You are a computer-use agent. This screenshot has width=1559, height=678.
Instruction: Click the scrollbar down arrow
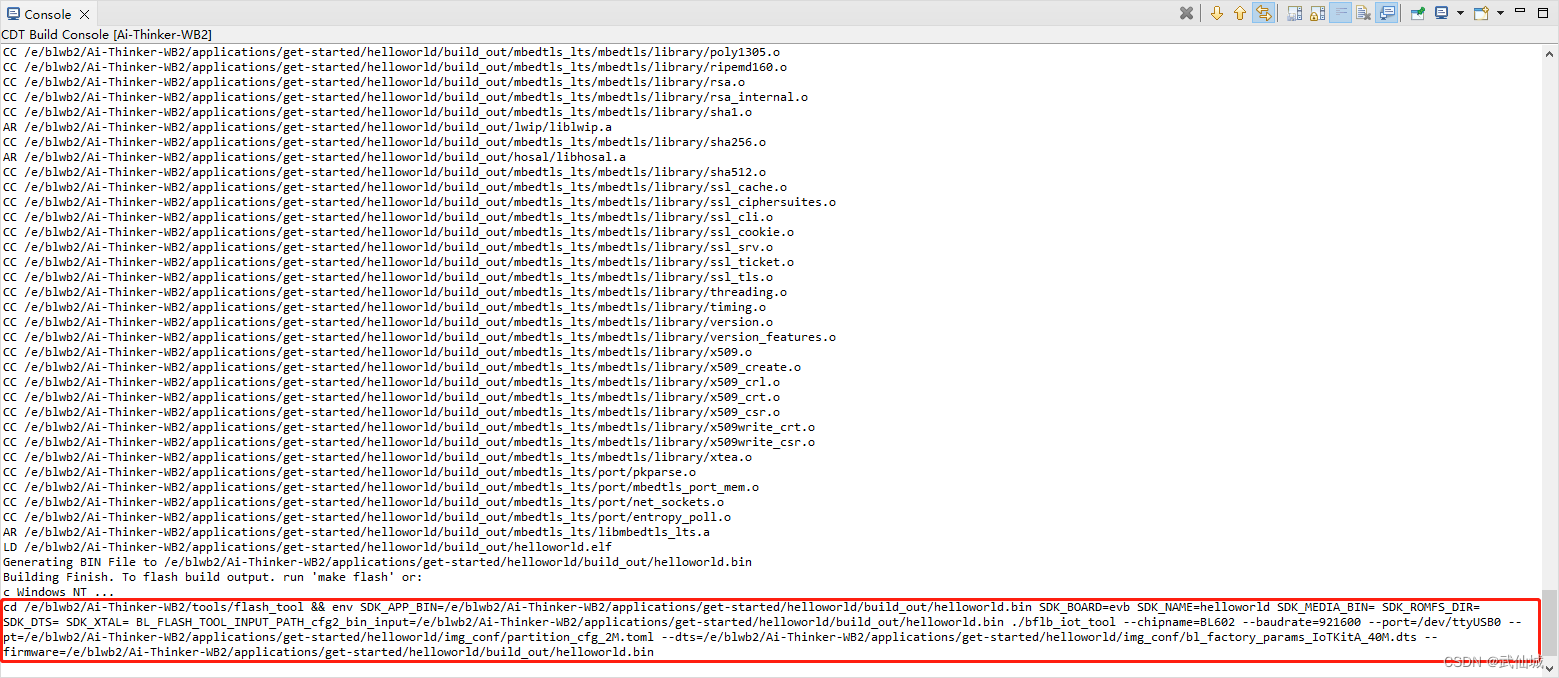pyautogui.click(x=1549, y=668)
